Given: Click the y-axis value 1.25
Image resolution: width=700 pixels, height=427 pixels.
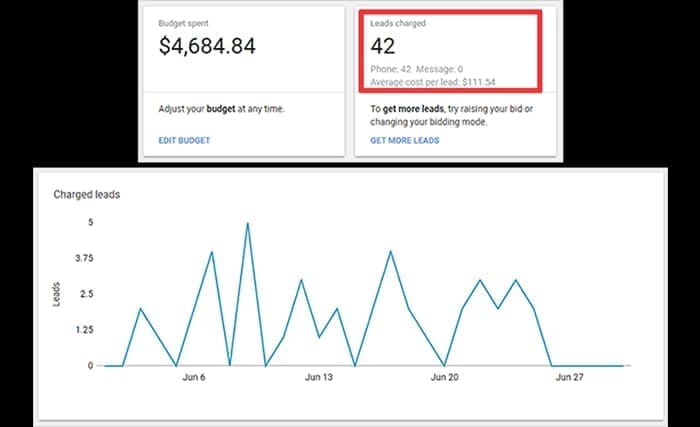Looking at the screenshot, I should click(84, 330).
